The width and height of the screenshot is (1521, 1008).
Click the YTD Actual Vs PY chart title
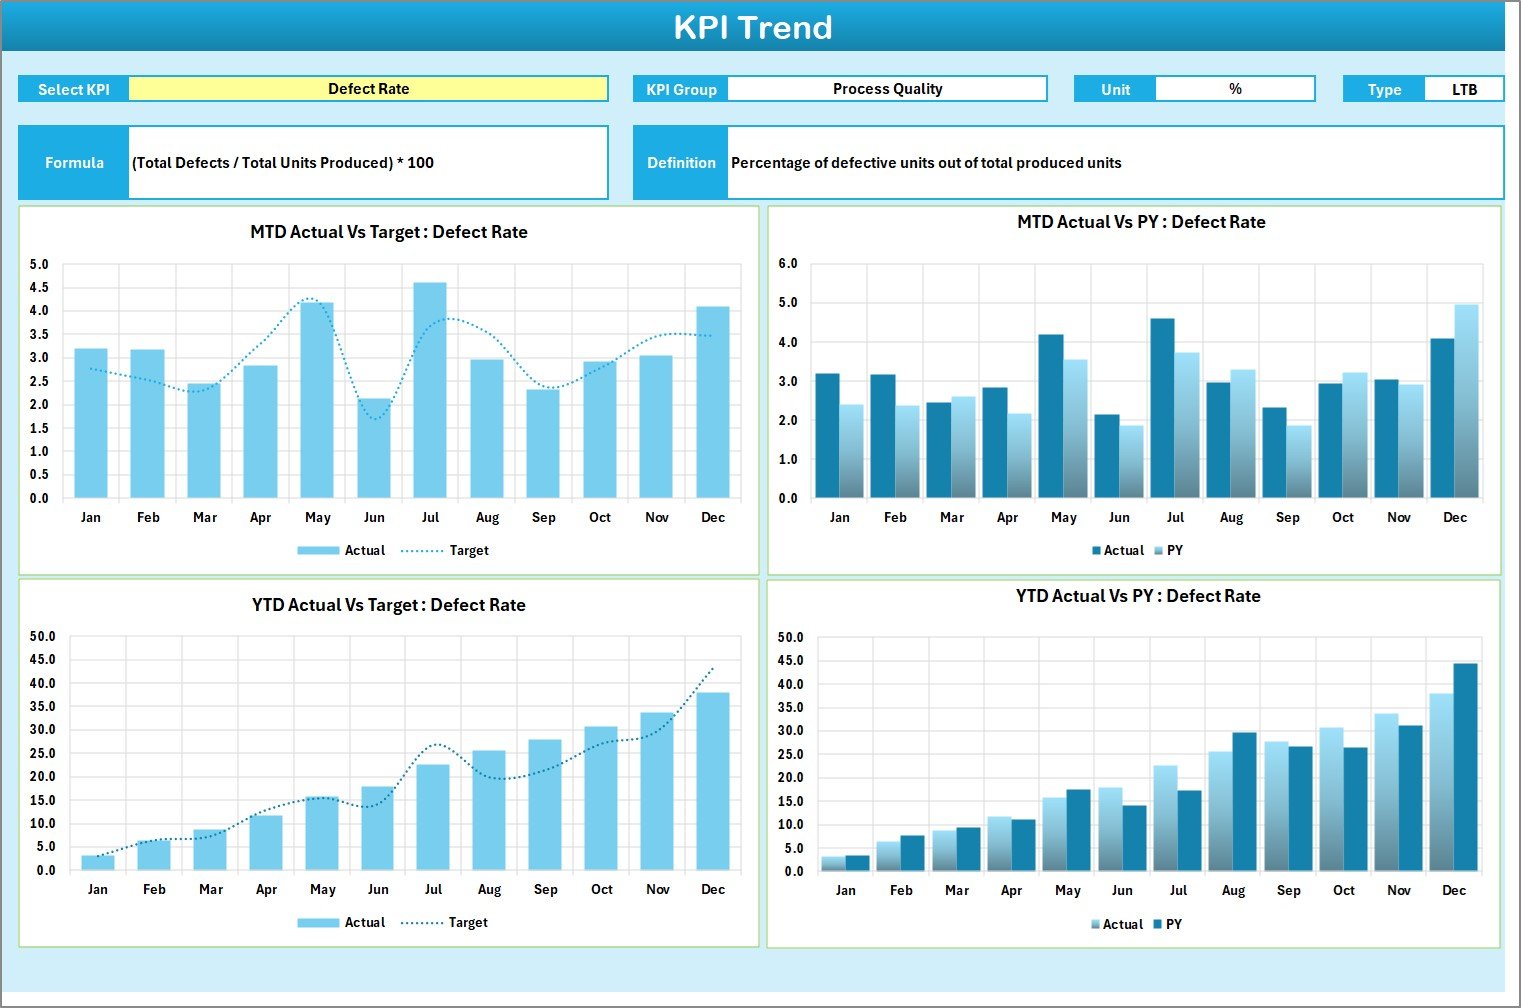pos(1138,596)
